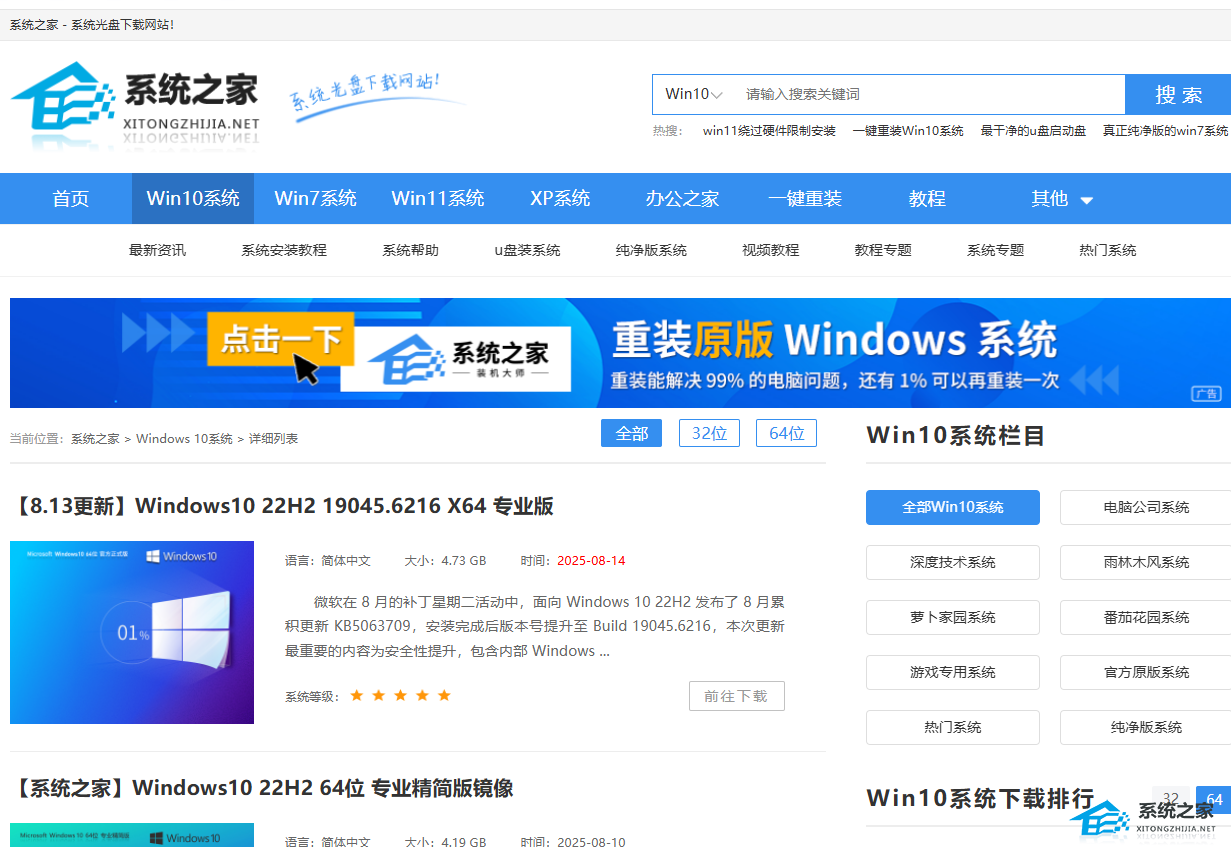
Task: Open 系统专题 sub-navigation link
Action: (x=995, y=250)
